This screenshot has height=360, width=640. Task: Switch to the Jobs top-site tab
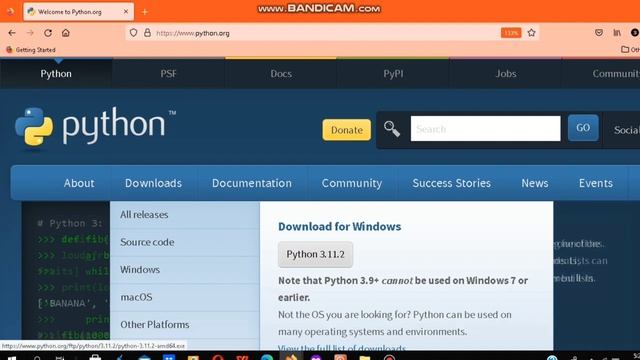point(506,74)
